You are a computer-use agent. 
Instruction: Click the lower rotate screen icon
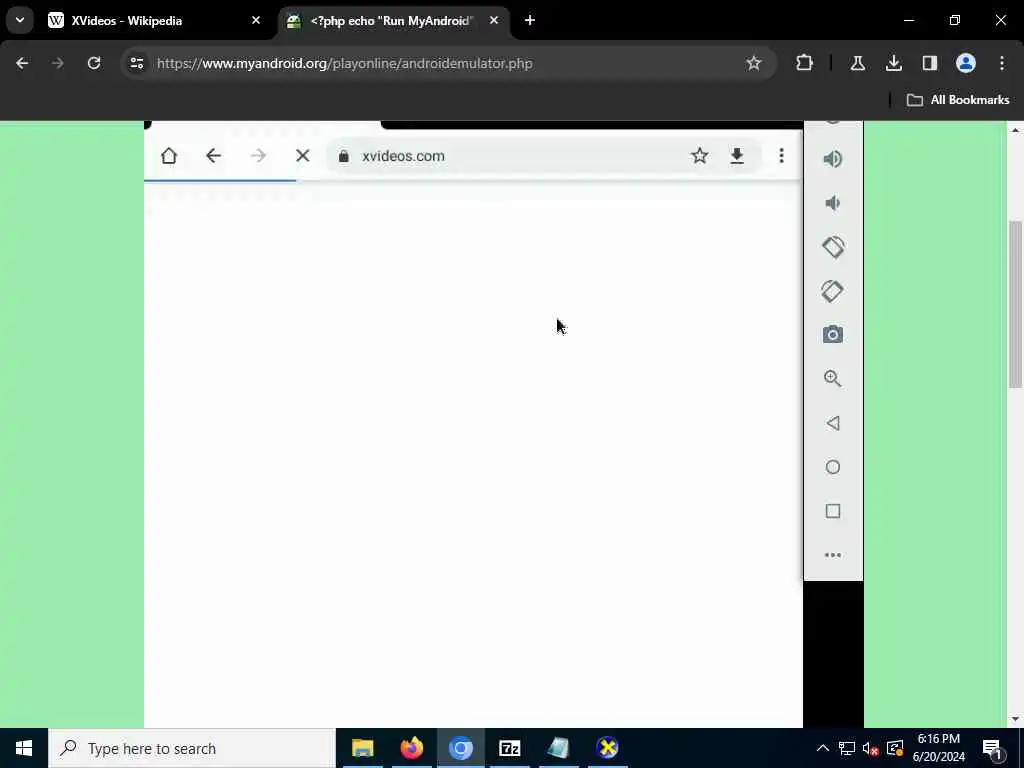tap(833, 291)
